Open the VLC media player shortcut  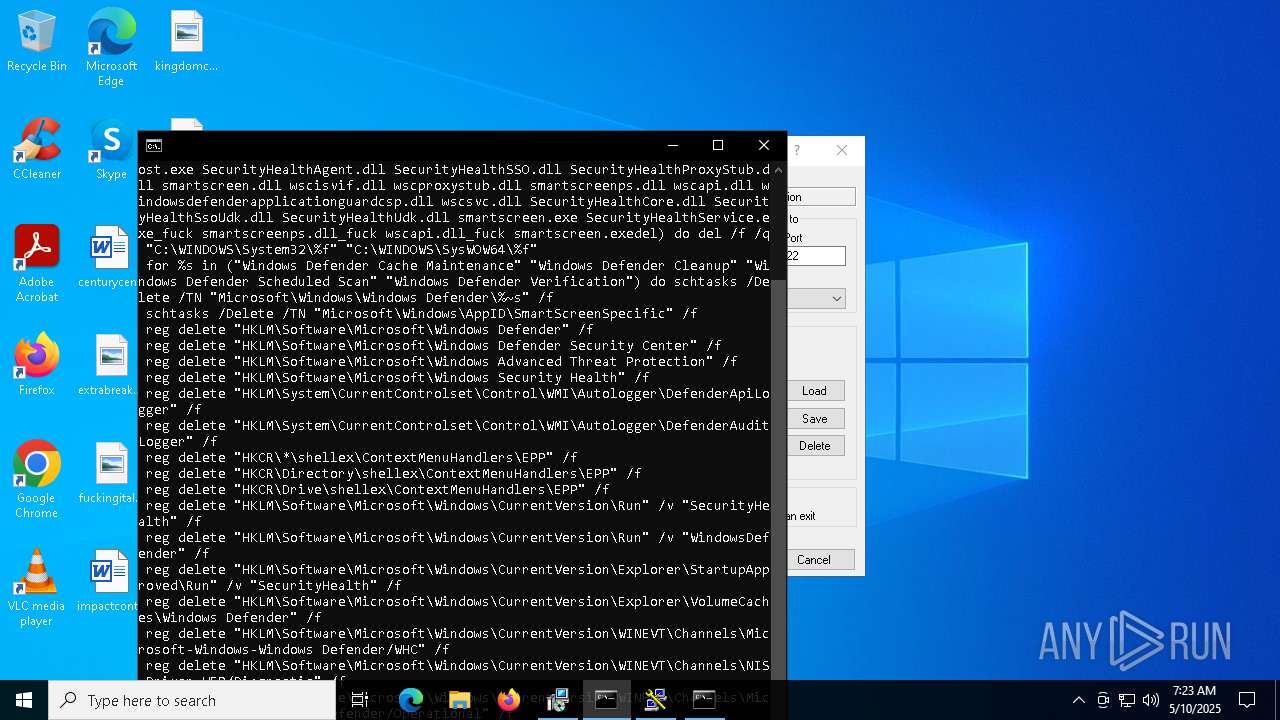coord(37,588)
